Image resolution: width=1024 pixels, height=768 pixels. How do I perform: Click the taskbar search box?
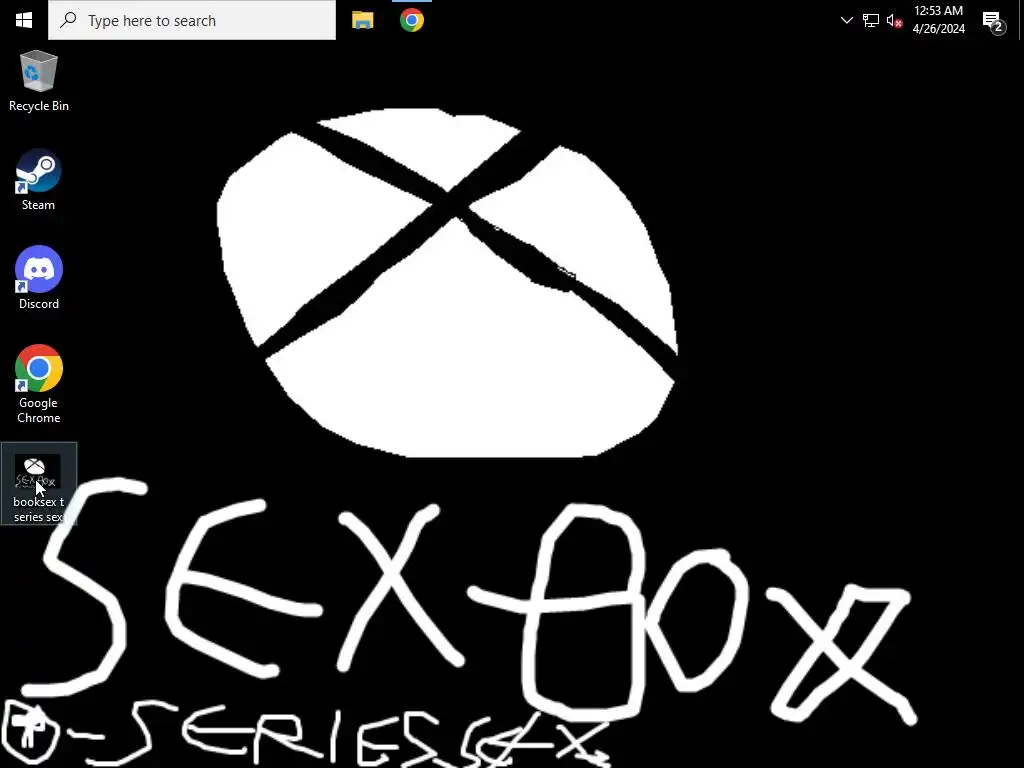click(192, 20)
